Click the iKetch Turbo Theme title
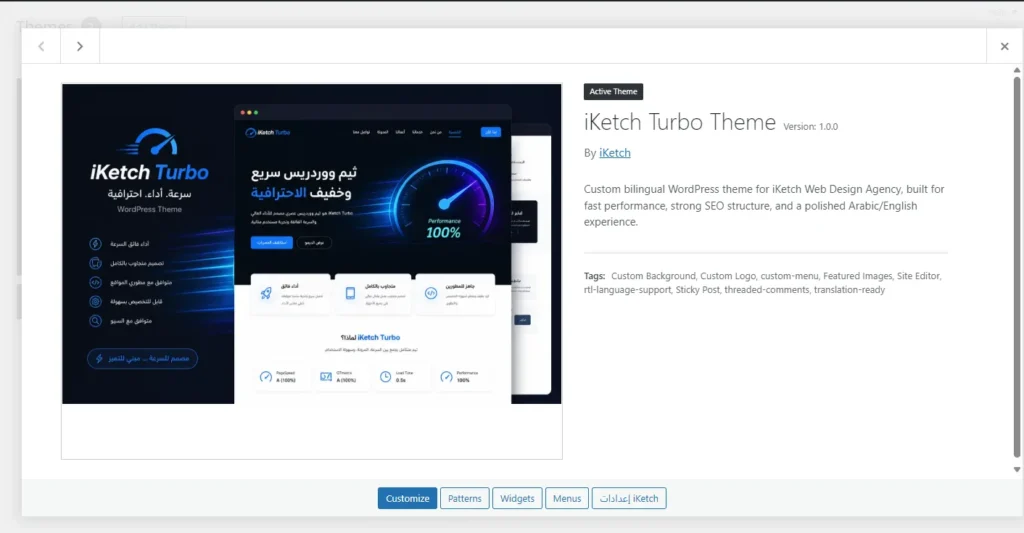This screenshot has height=533, width=1024. click(x=679, y=122)
